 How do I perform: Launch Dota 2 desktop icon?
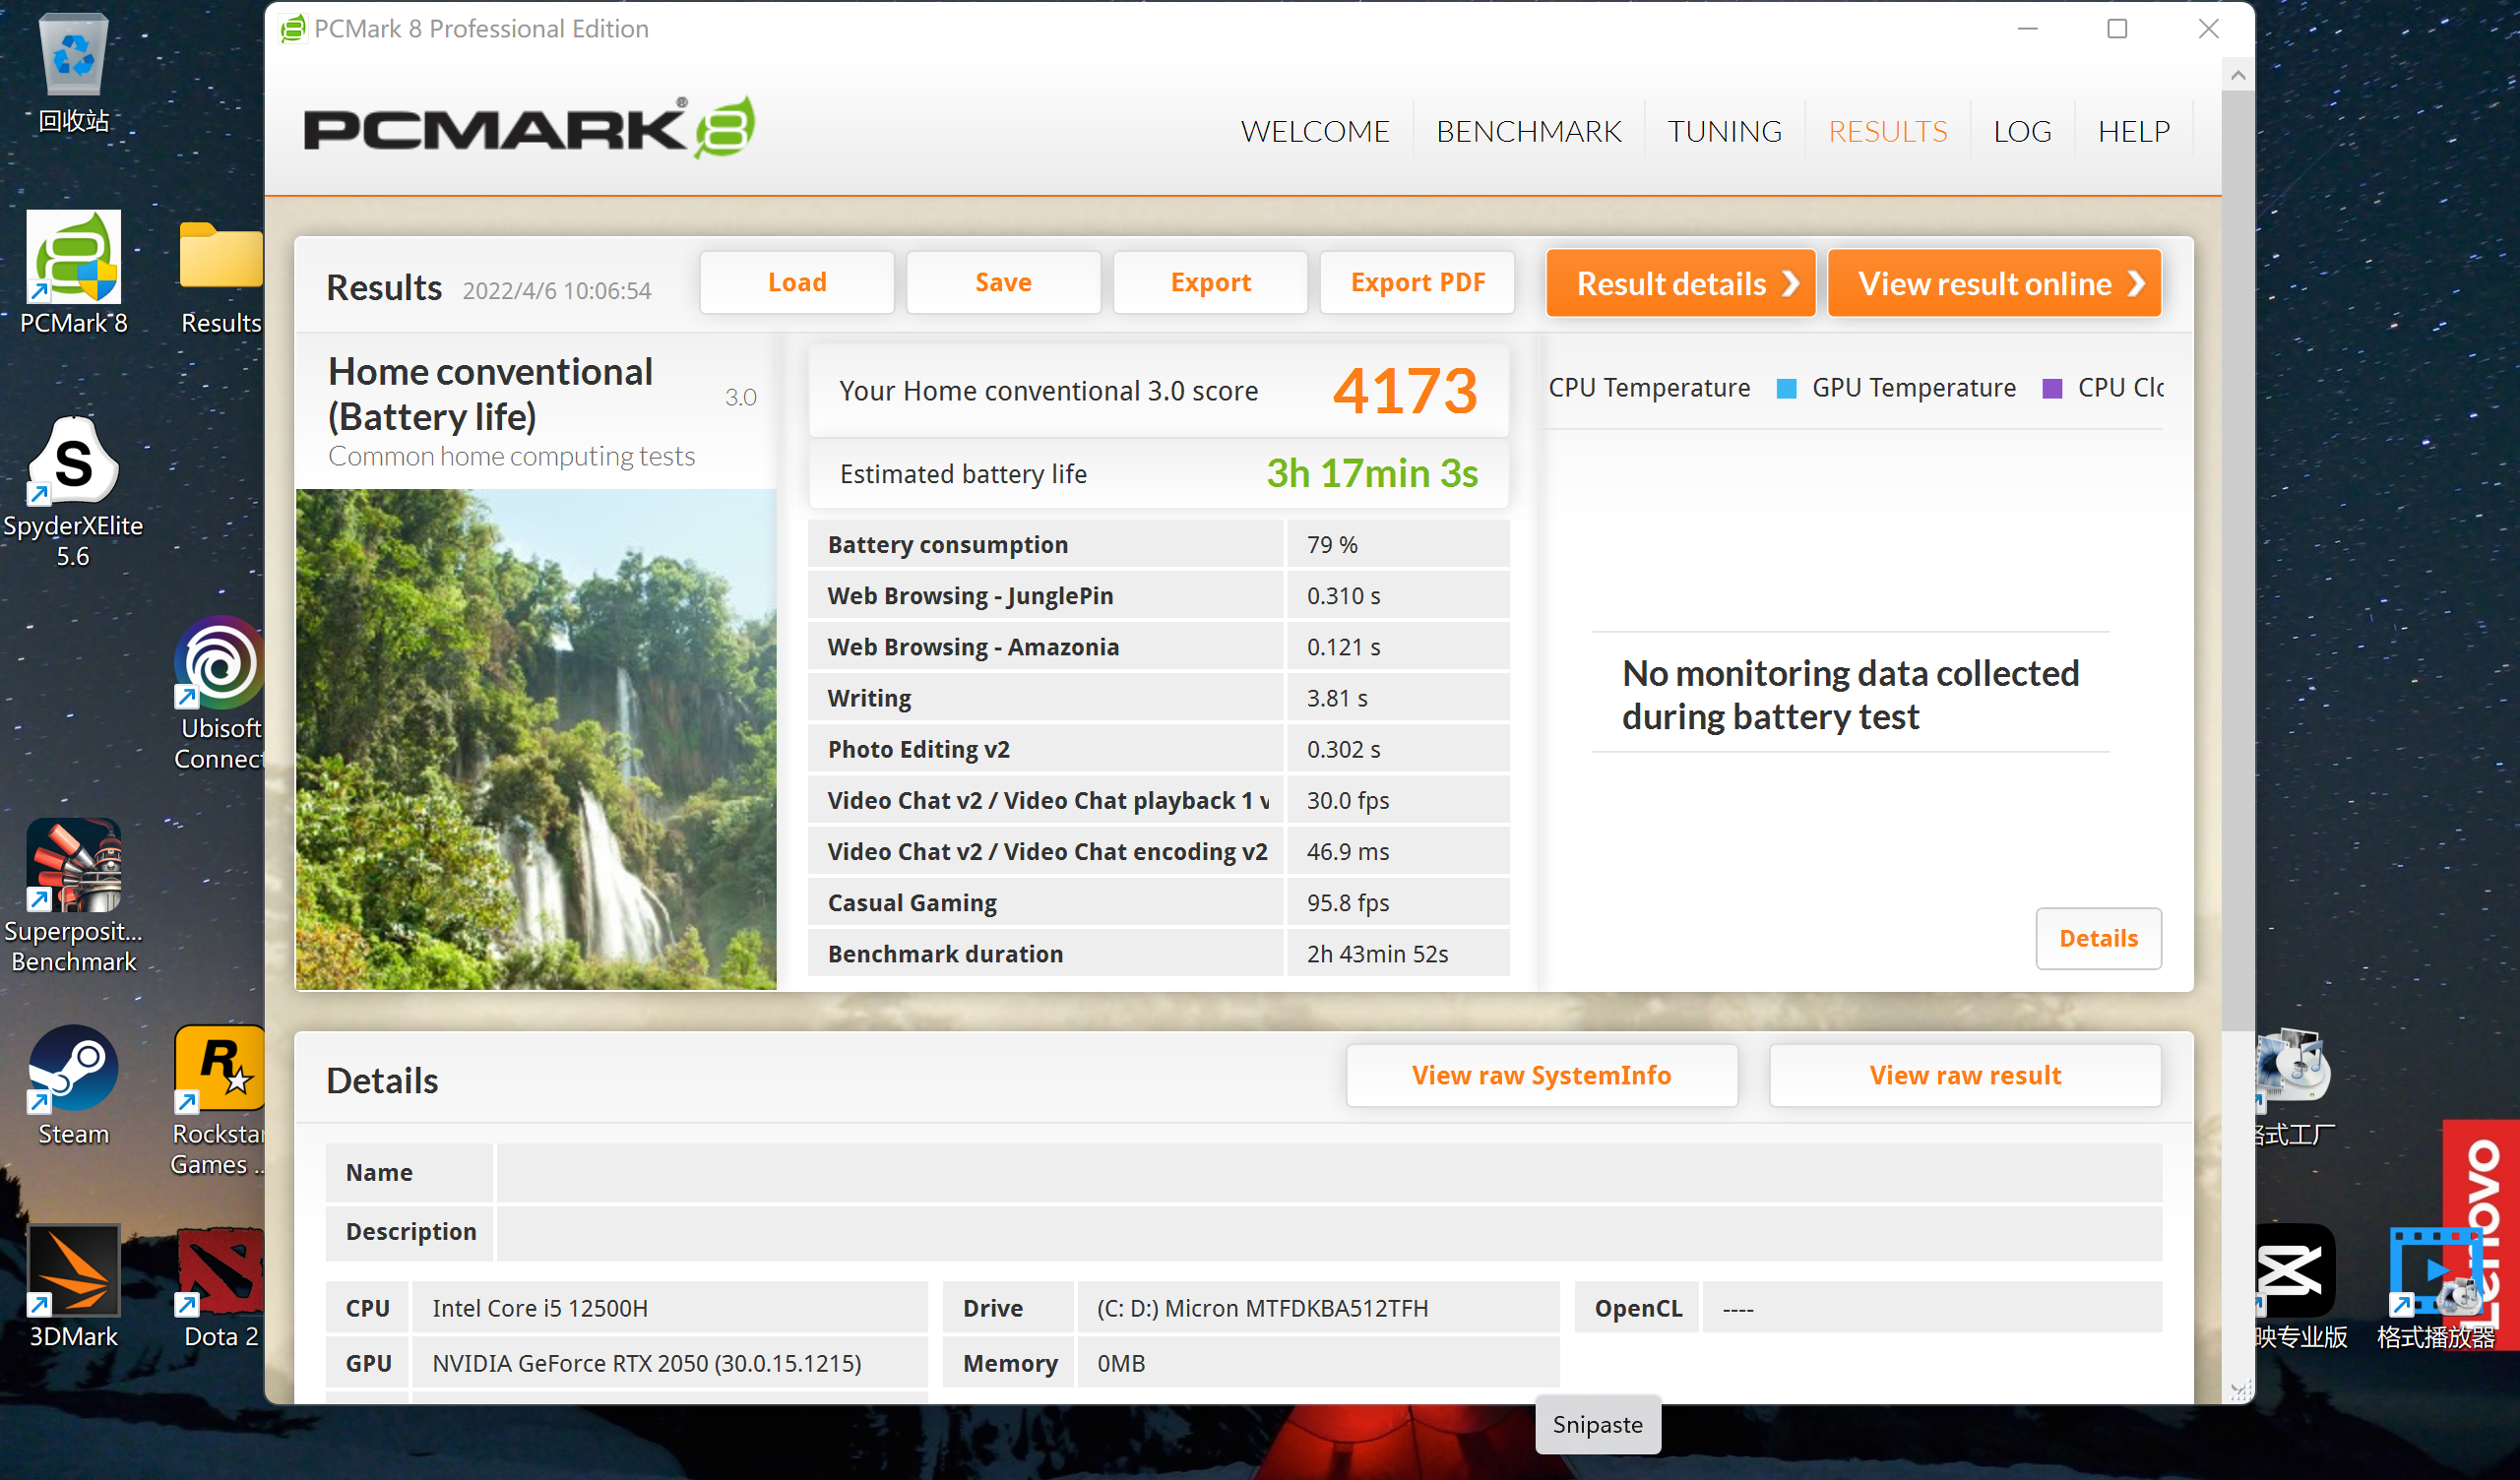point(220,1272)
